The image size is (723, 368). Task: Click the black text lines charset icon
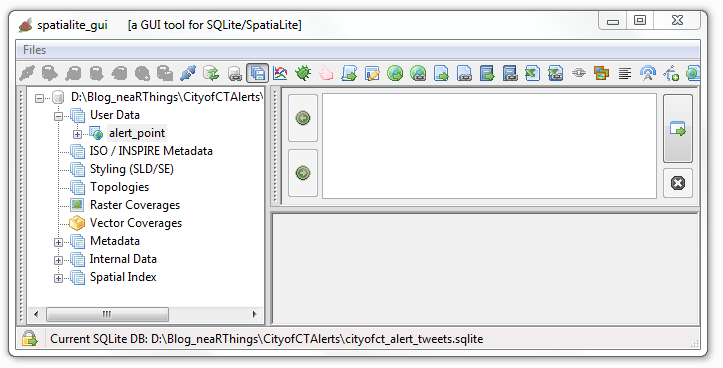point(625,73)
